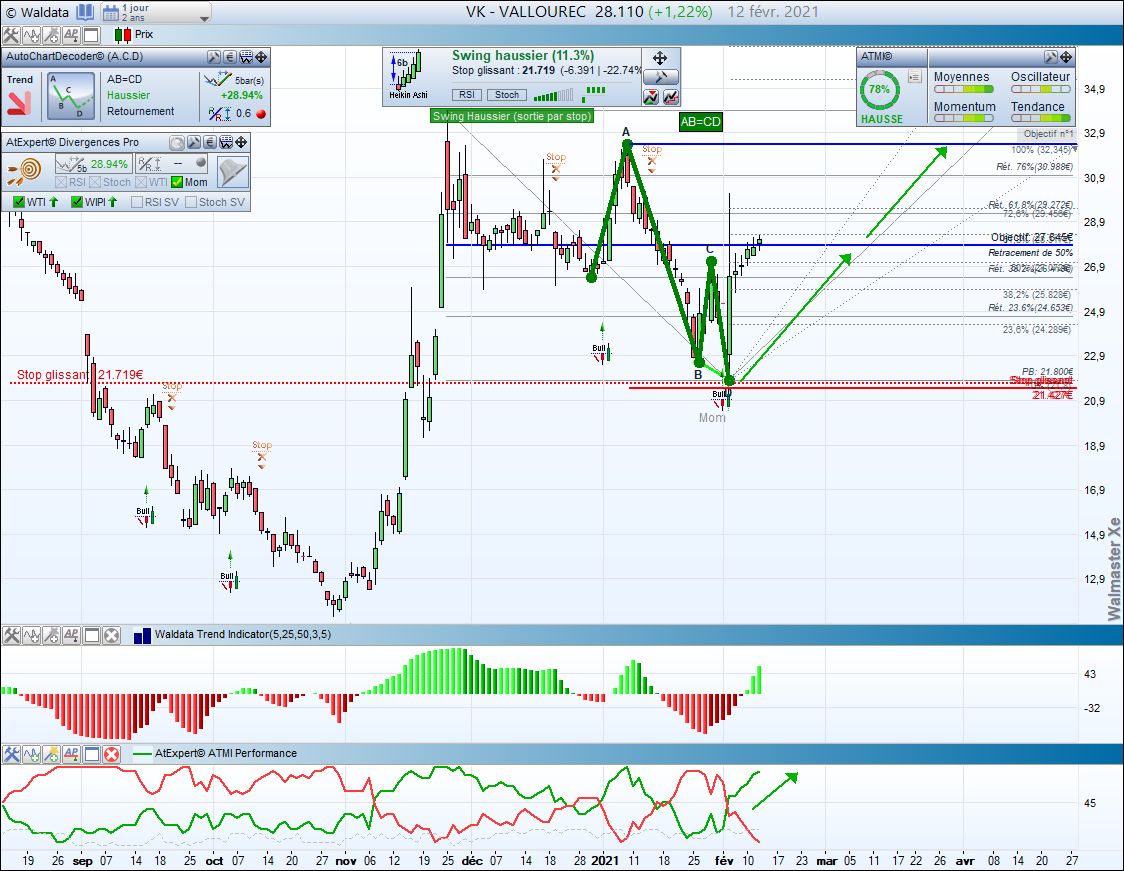Click the Oscillateur strength bar

[1041, 90]
